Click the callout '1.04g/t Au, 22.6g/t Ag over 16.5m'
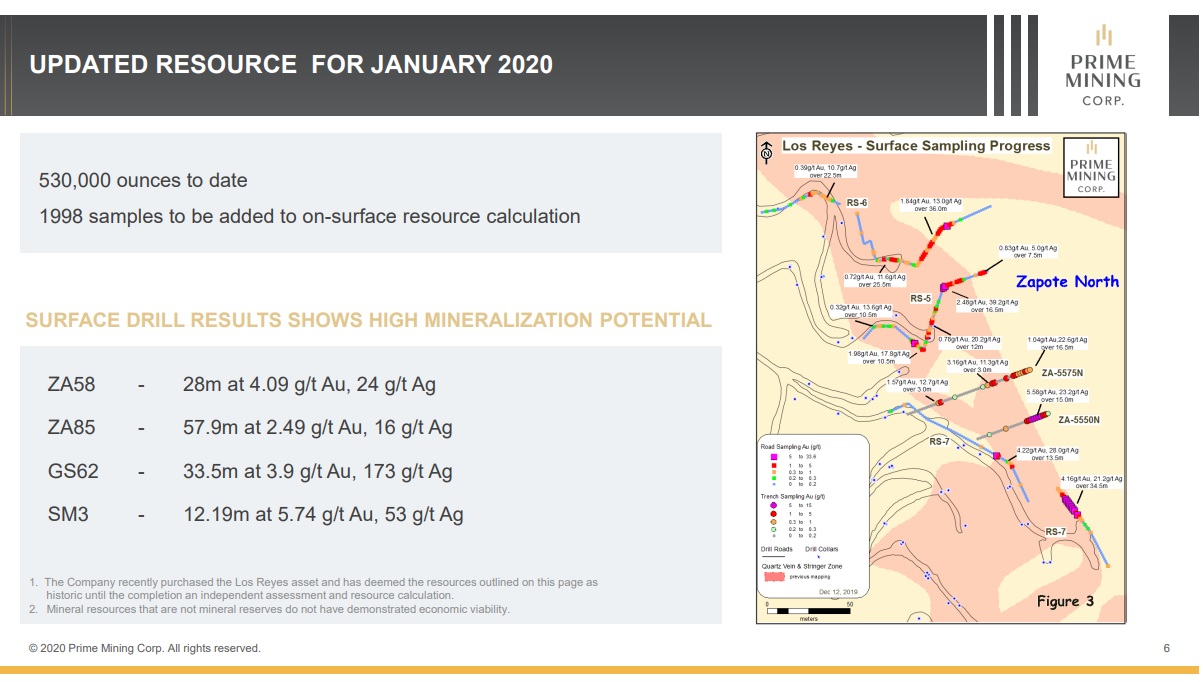Image resolution: width=1203 pixels, height=682 pixels. pos(1057,343)
